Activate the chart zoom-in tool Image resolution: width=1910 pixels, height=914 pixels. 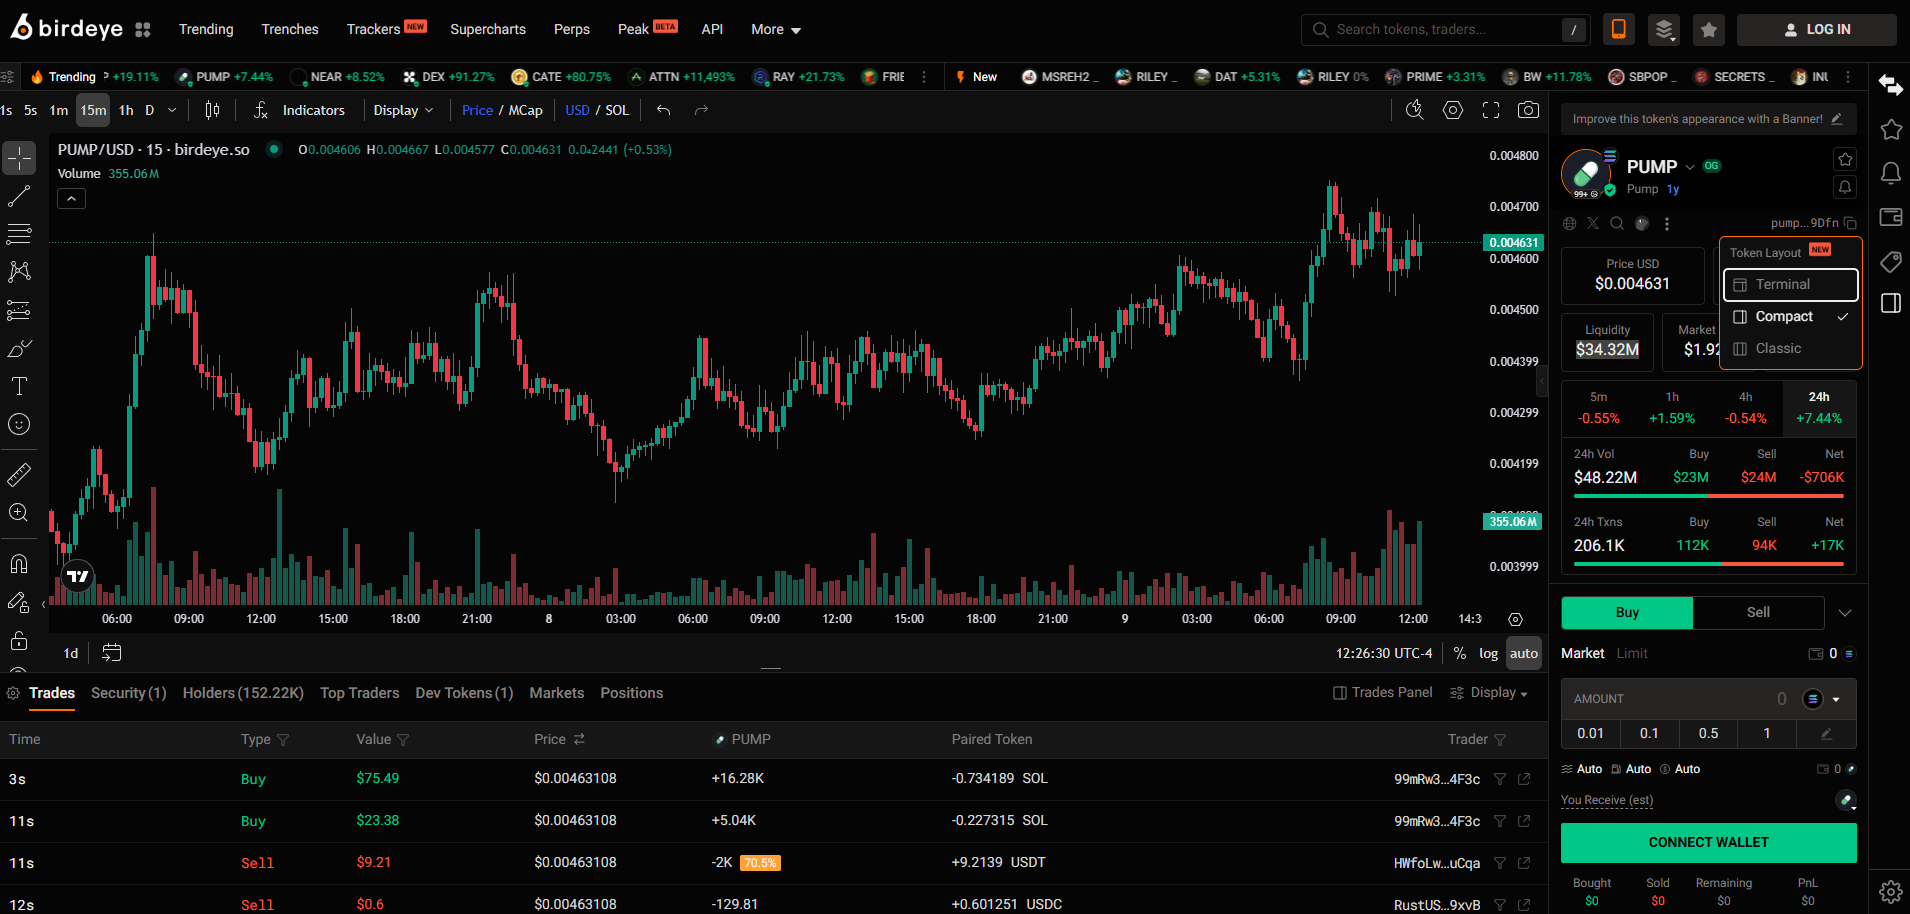19,513
